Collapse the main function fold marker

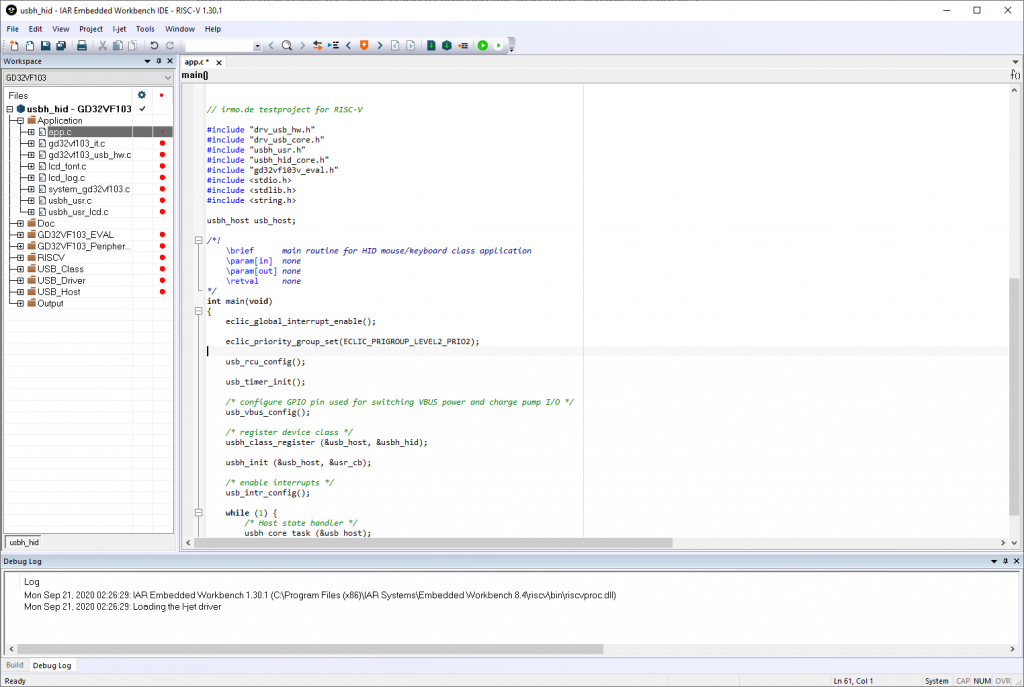(x=199, y=312)
